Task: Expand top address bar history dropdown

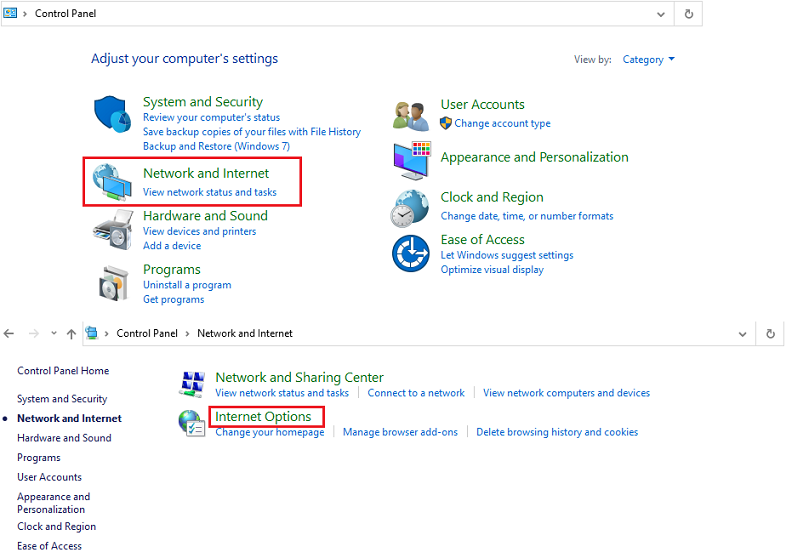Action: (x=661, y=15)
